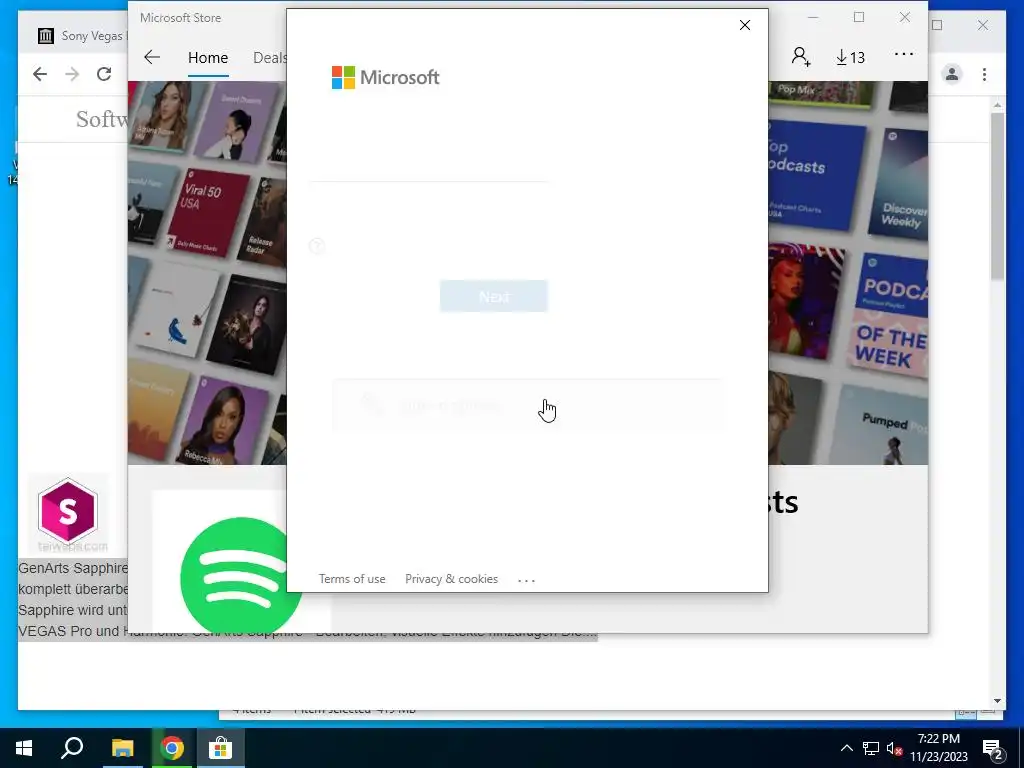Go back in Microsoft Store
1024x768 pixels.
point(152,57)
